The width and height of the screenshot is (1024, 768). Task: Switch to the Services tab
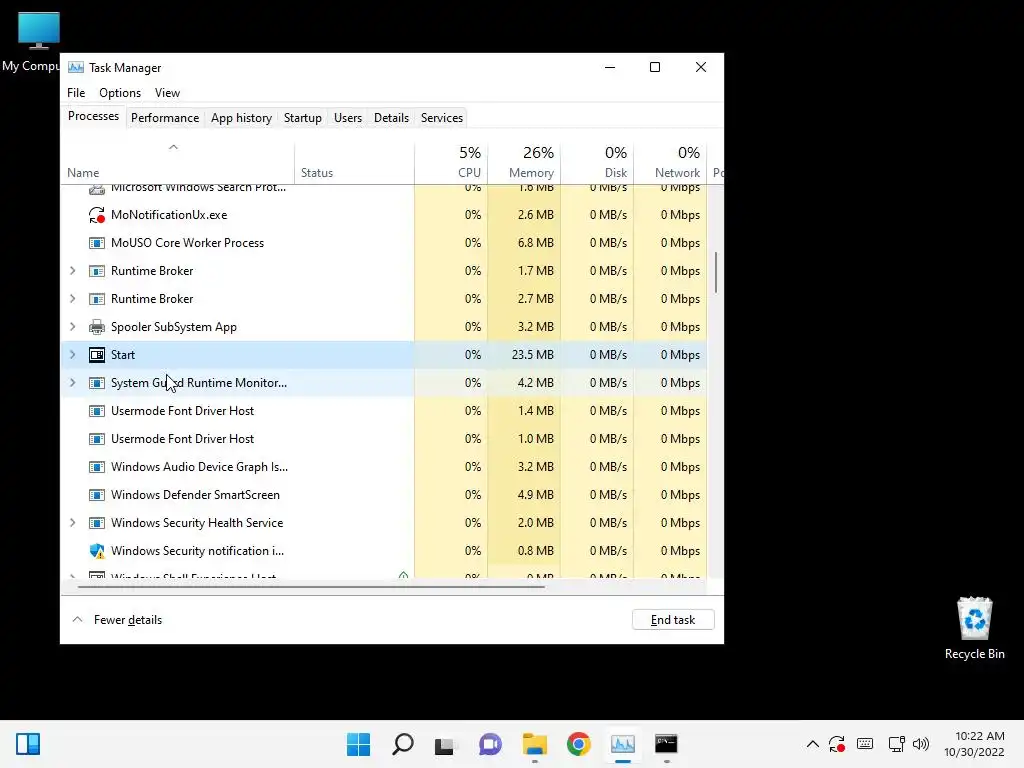coord(442,118)
